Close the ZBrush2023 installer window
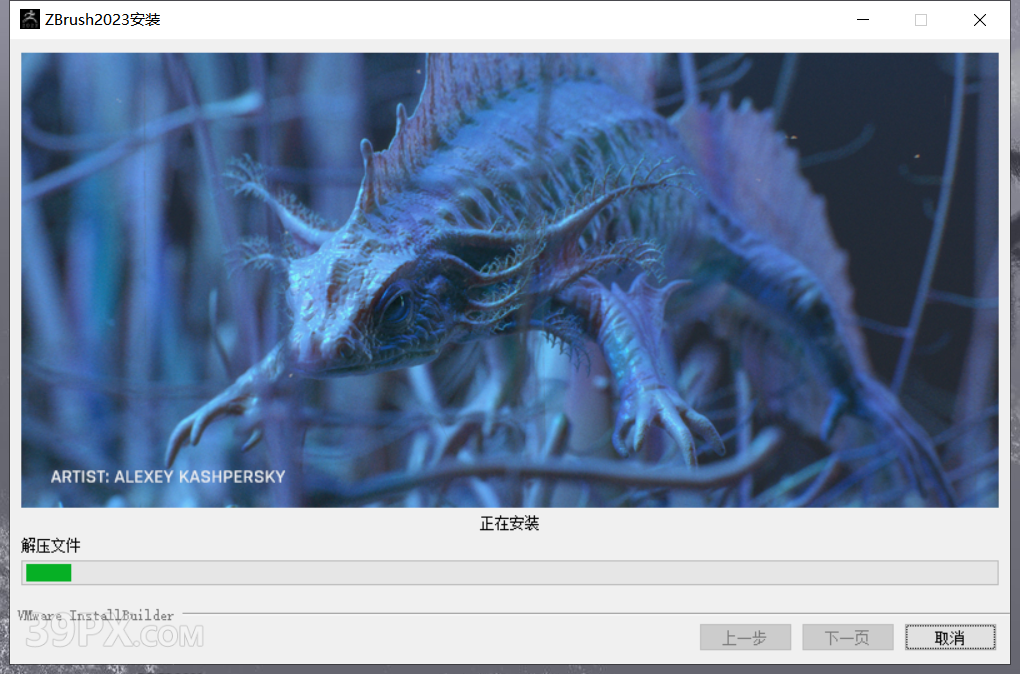 [980, 20]
